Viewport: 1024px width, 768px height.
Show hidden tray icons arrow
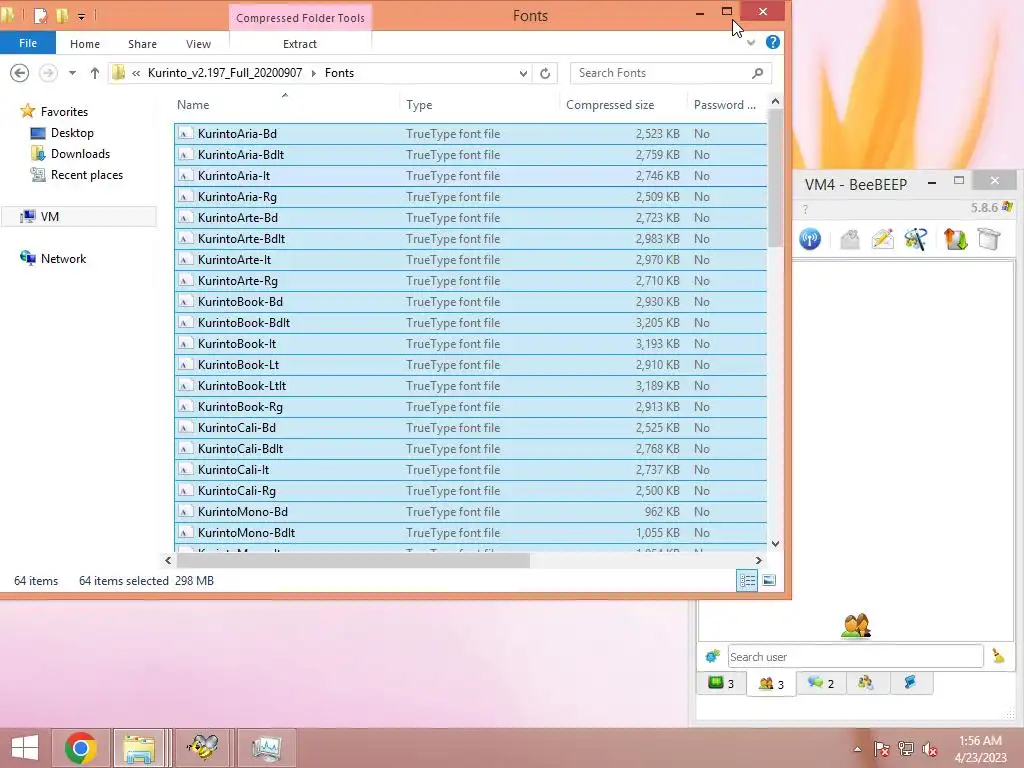pos(857,749)
